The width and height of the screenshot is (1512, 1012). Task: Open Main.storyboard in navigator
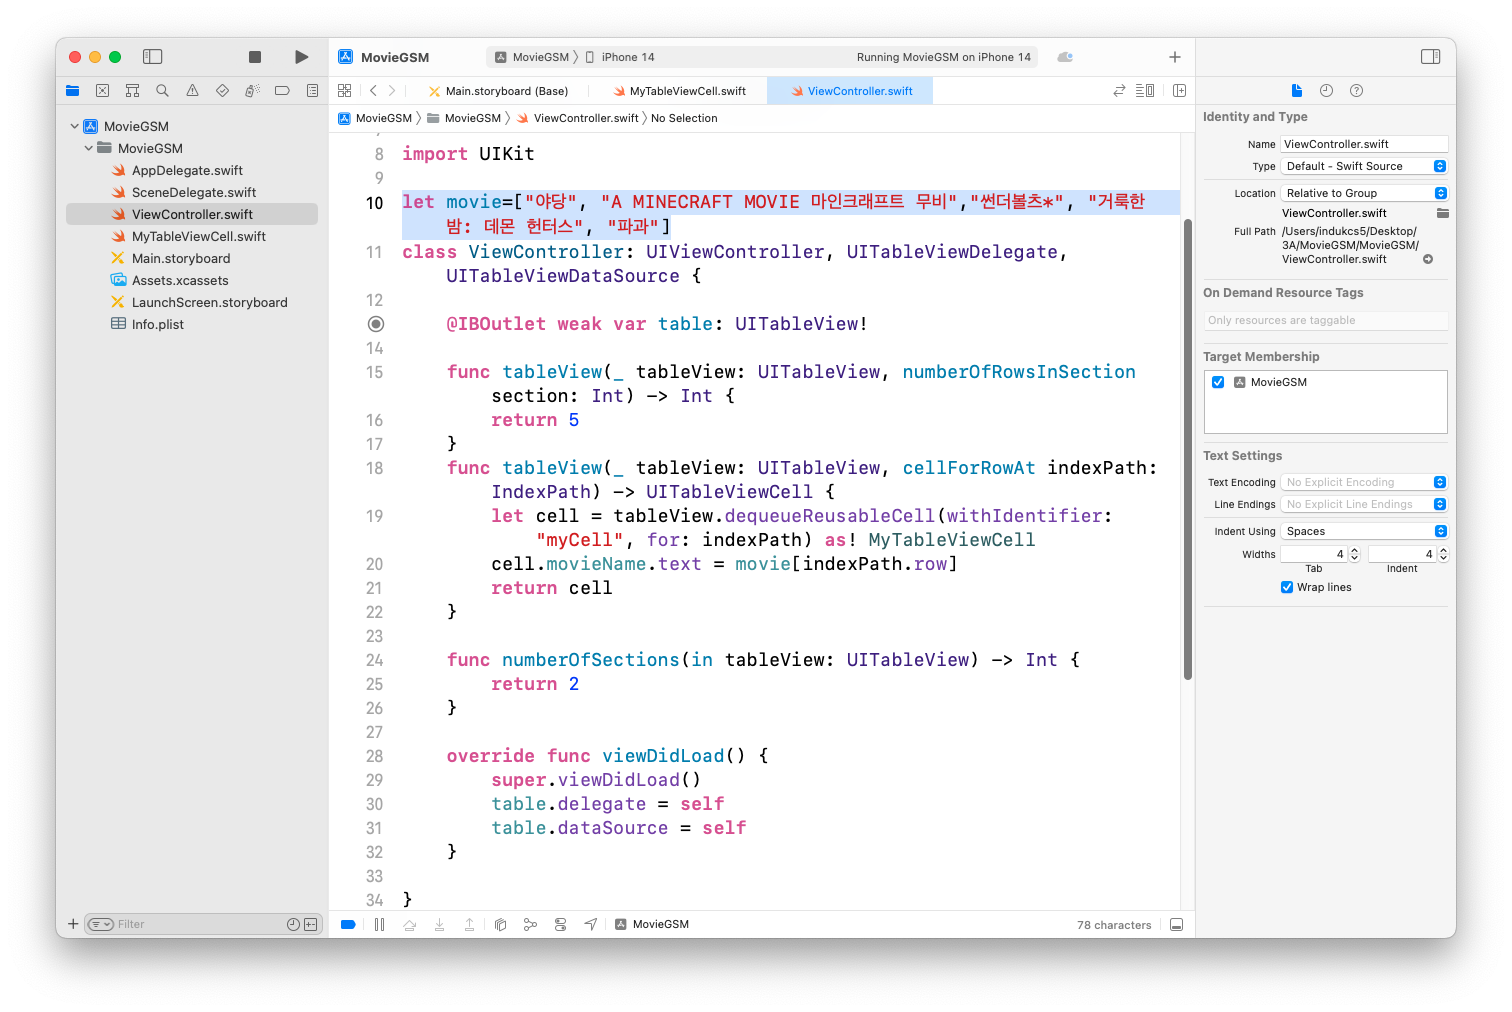181,258
